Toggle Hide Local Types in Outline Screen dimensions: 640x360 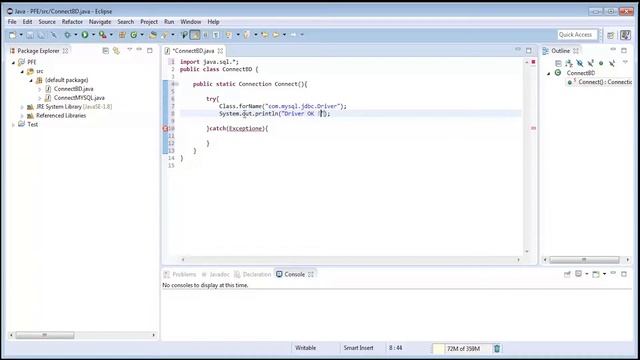tap(612, 63)
